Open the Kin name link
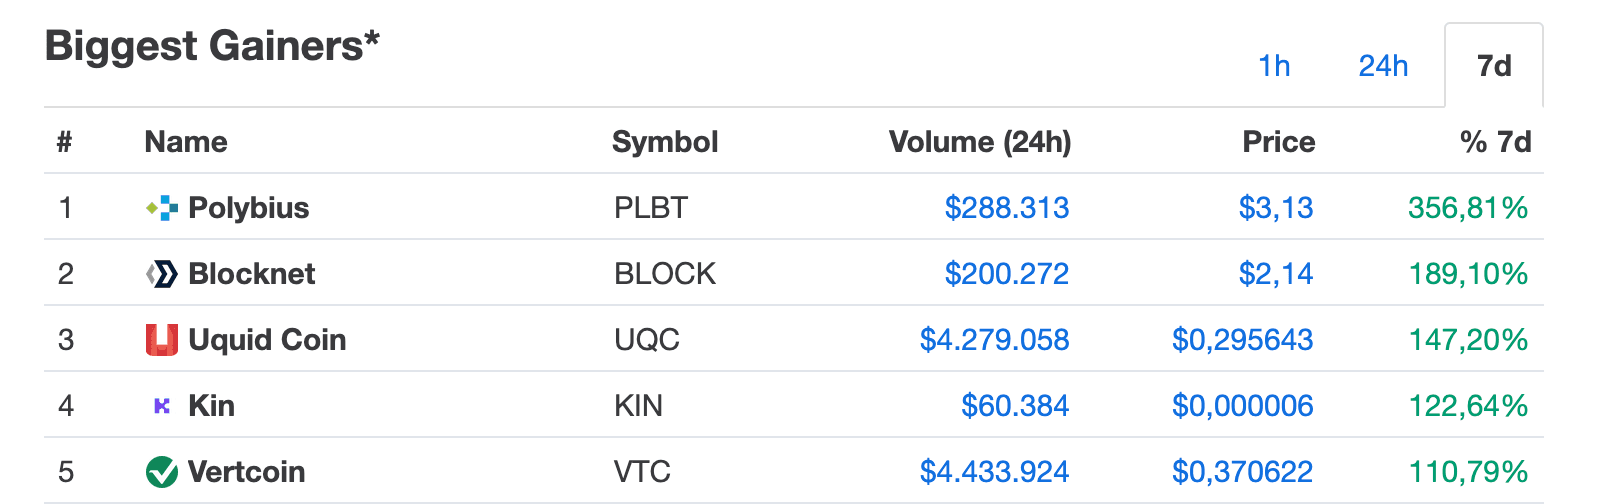 [211, 406]
